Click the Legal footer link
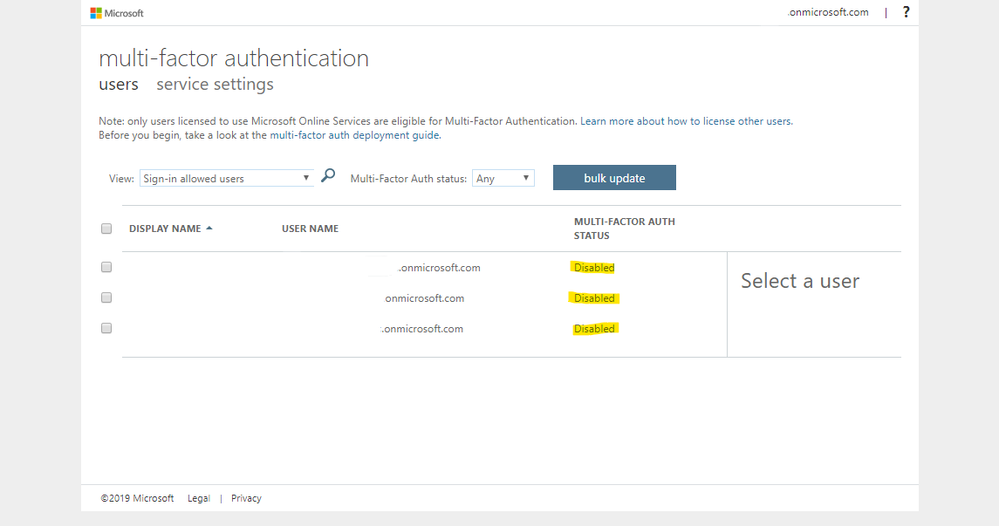 [x=198, y=498]
